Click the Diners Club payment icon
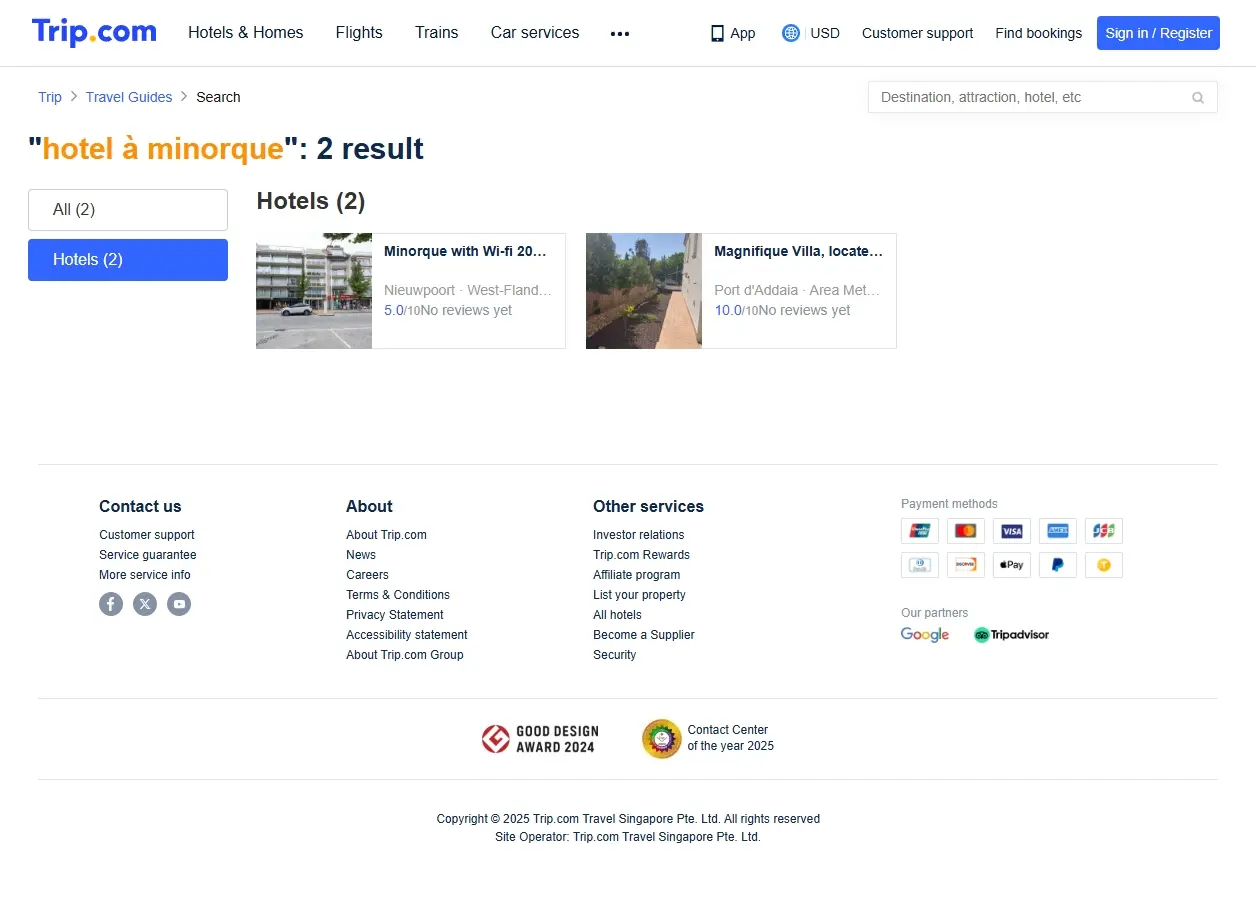The height and width of the screenshot is (921, 1256). (x=920, y=565)
